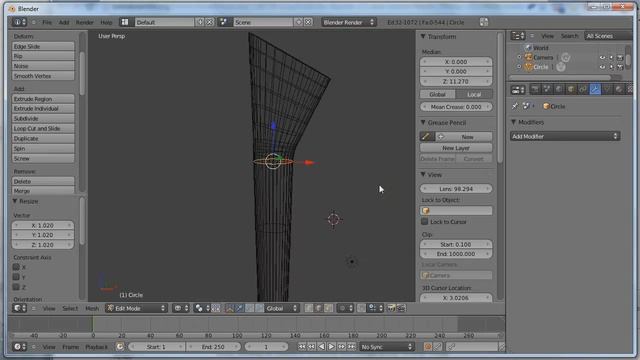Click the OpenGL render animation icon
Viewport: 640px width, 360px height.
(401, 308)
